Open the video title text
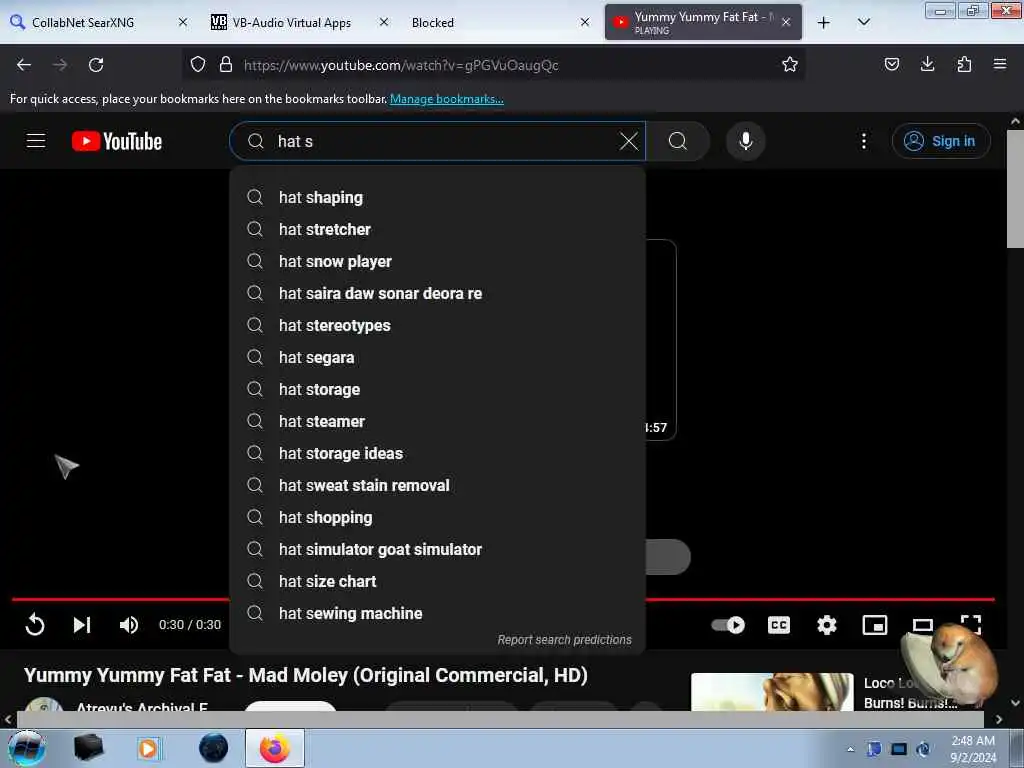The width and height of the screenshot is (1024, 768). point(306,675)
